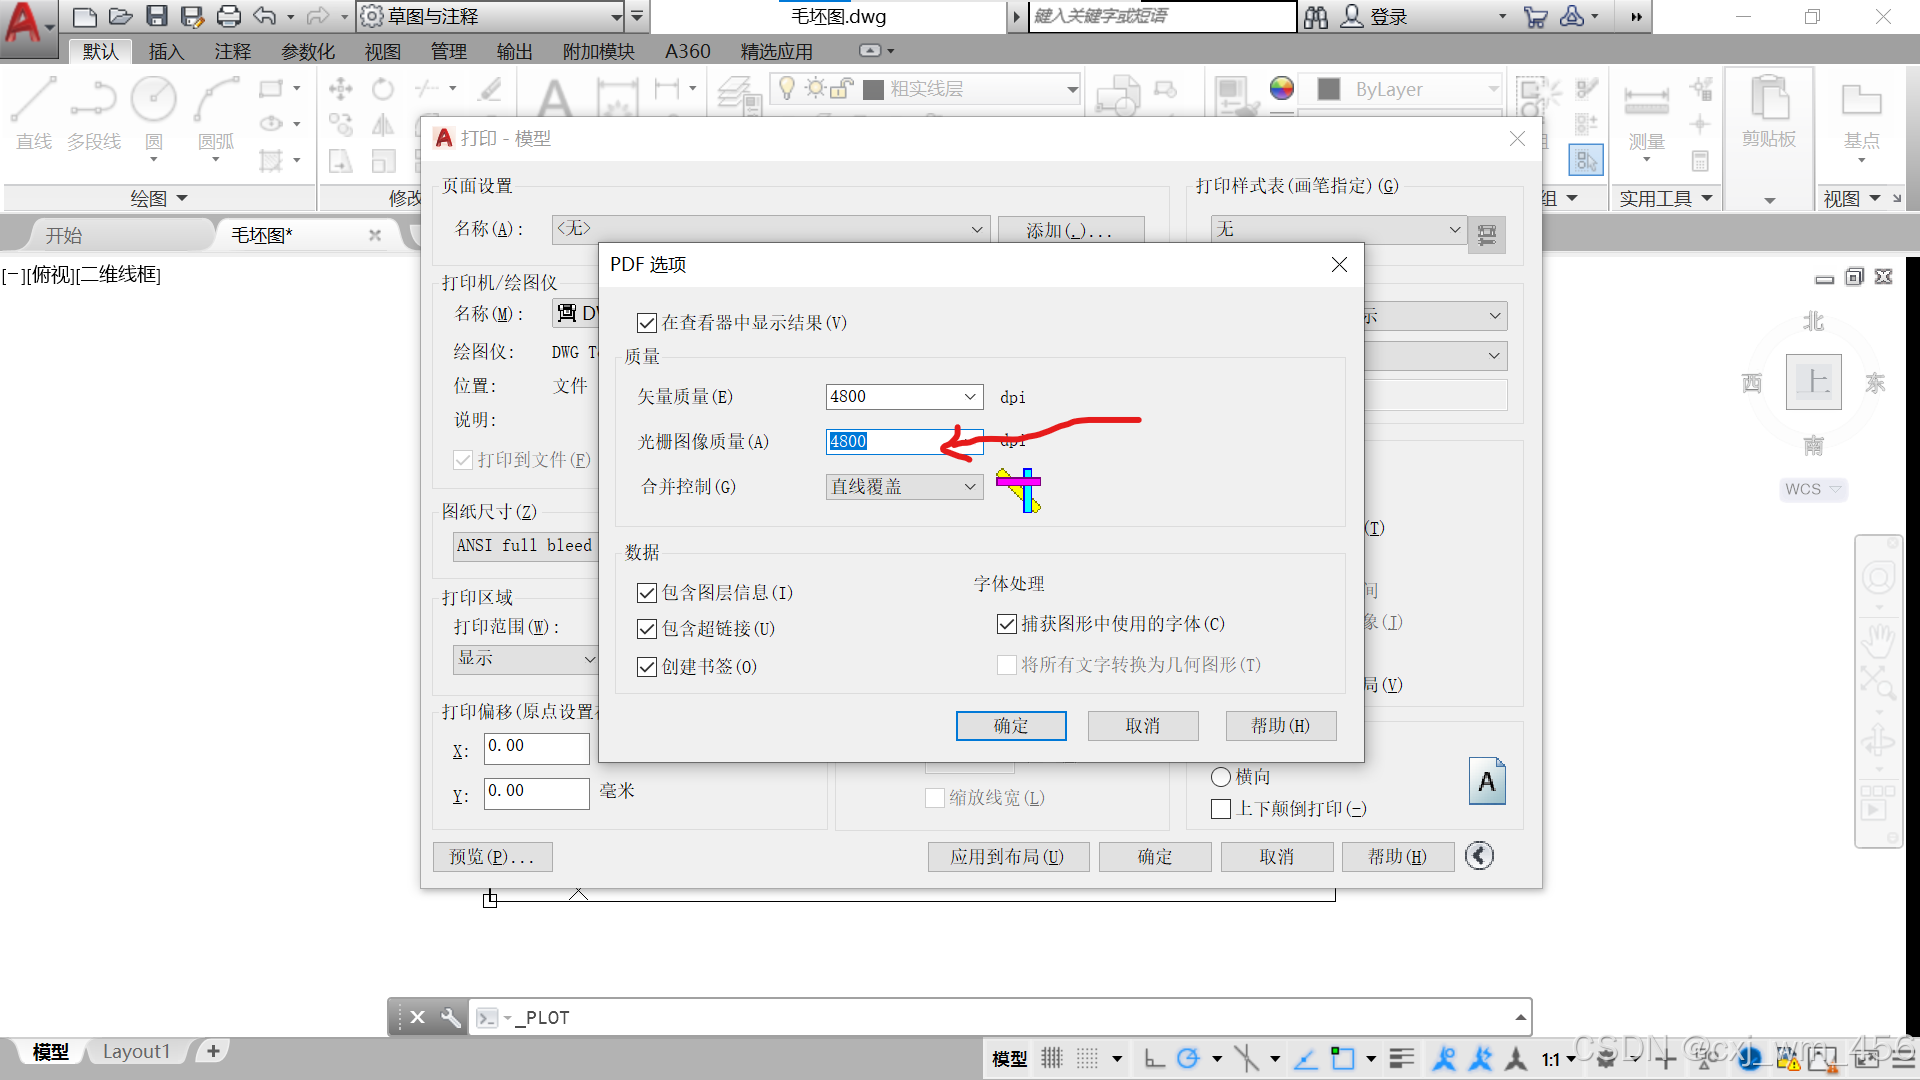Click the Infocenter search binoculars icon
The height and width of the screenshot is (1080, 1920).
1316,16
